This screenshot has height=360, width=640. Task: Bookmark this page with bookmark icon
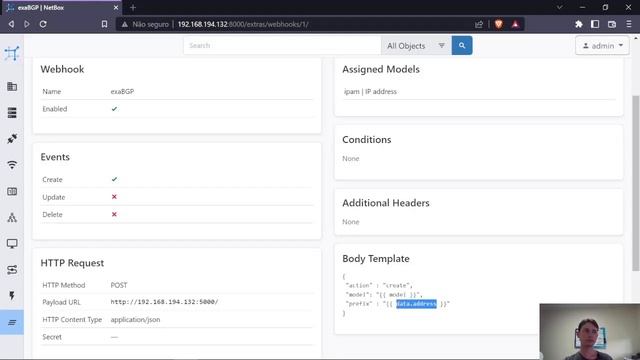tap(104, 24)
